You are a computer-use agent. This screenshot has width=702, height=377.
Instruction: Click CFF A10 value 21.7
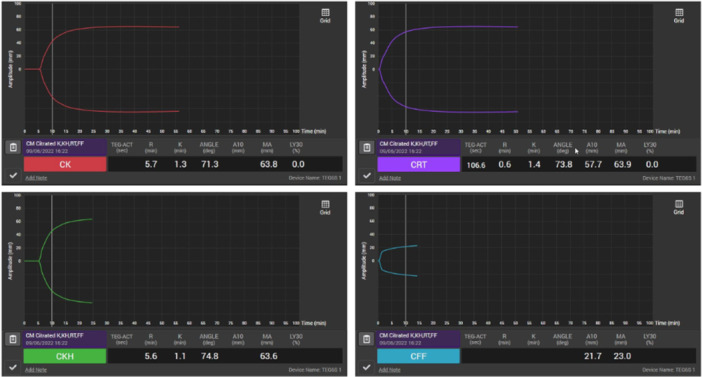[593, 356]
